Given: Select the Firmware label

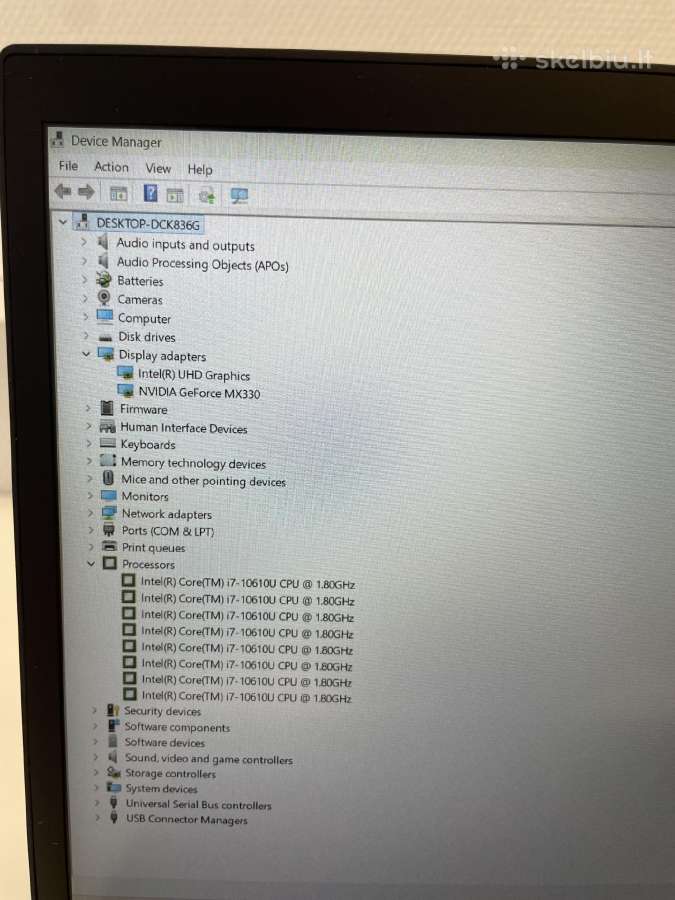Looking at the screenshot, I should pyautogui.click(x=143, y=409).
